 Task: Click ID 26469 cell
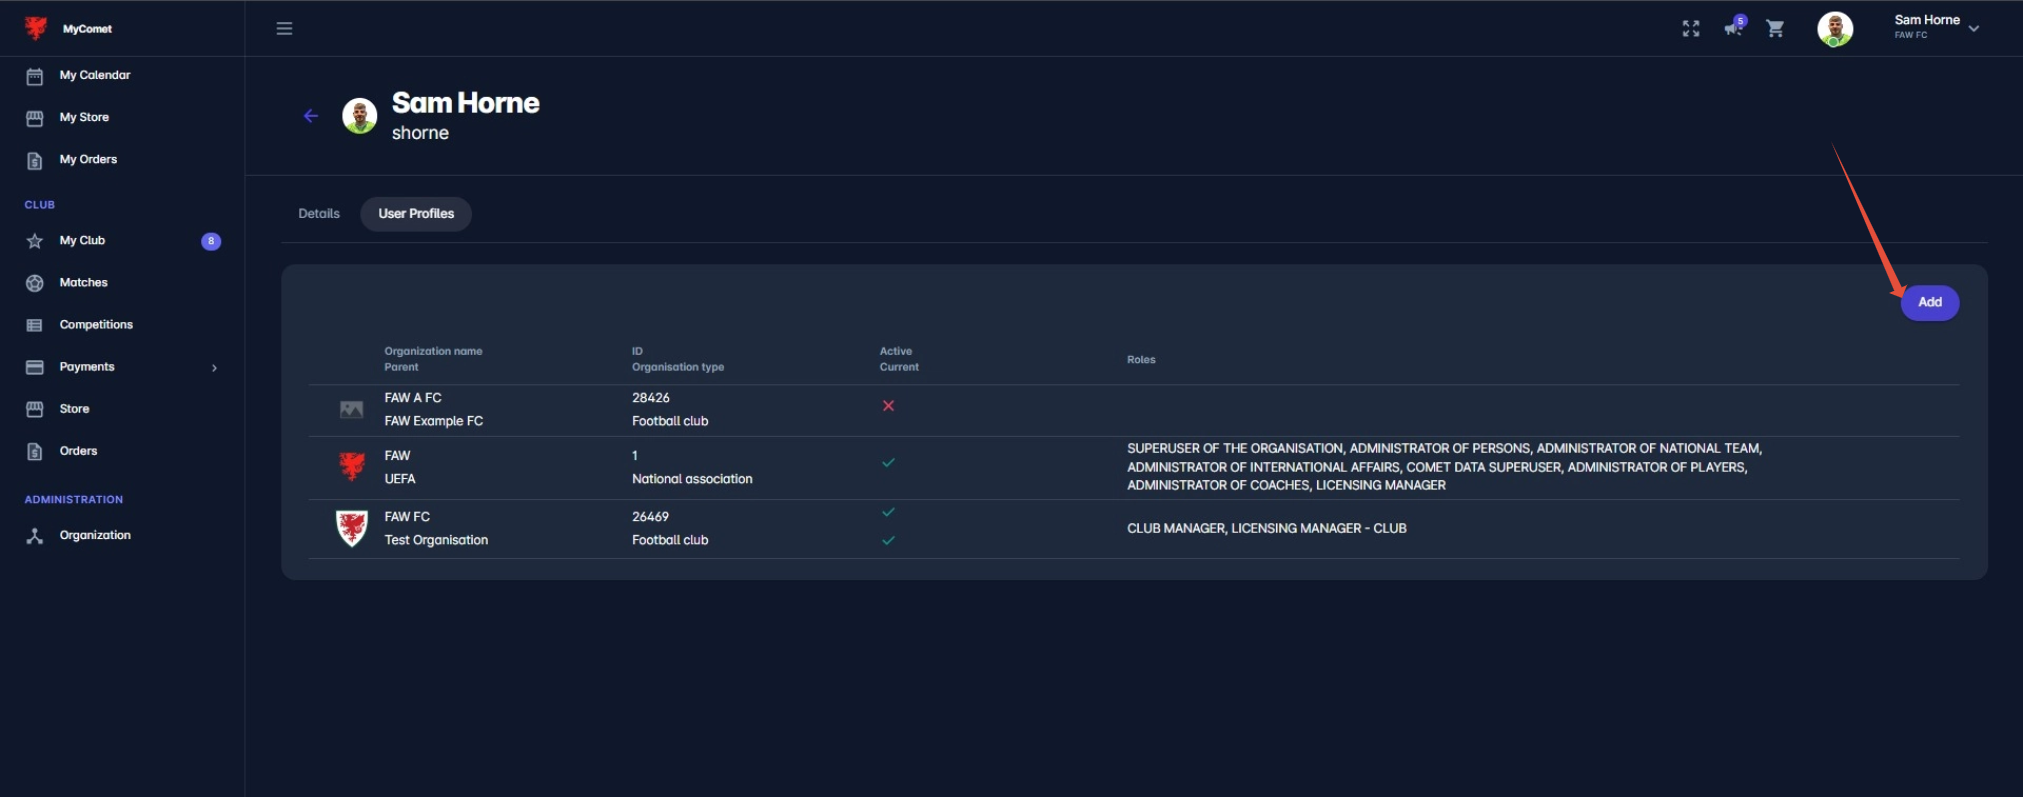coord(650,517)
